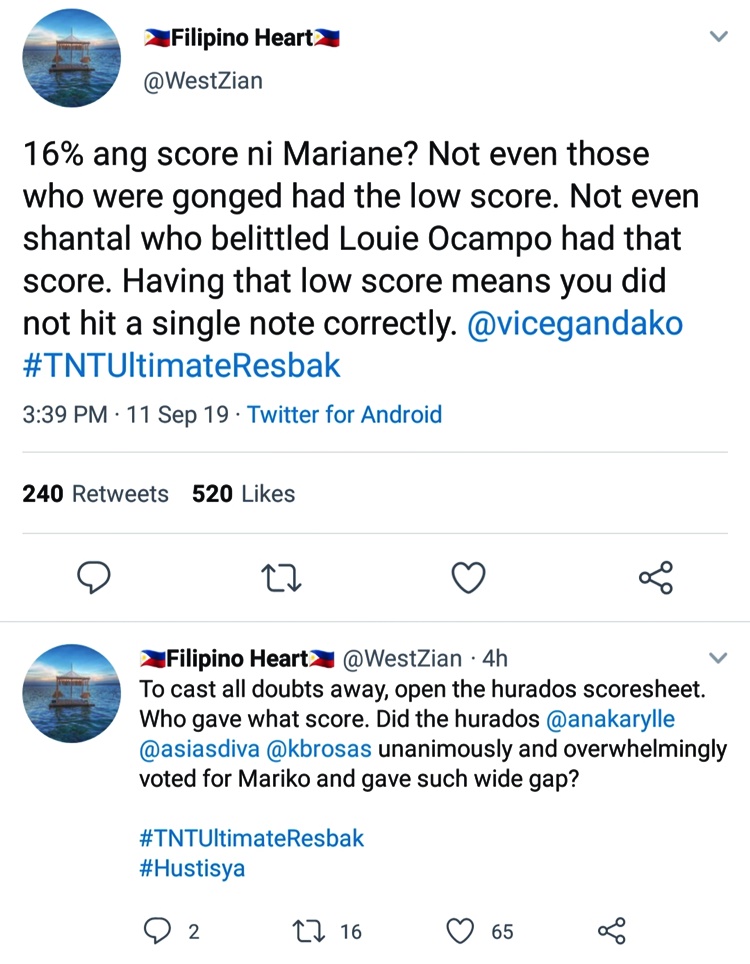Open Twitter for Android source link

(344, 414)
